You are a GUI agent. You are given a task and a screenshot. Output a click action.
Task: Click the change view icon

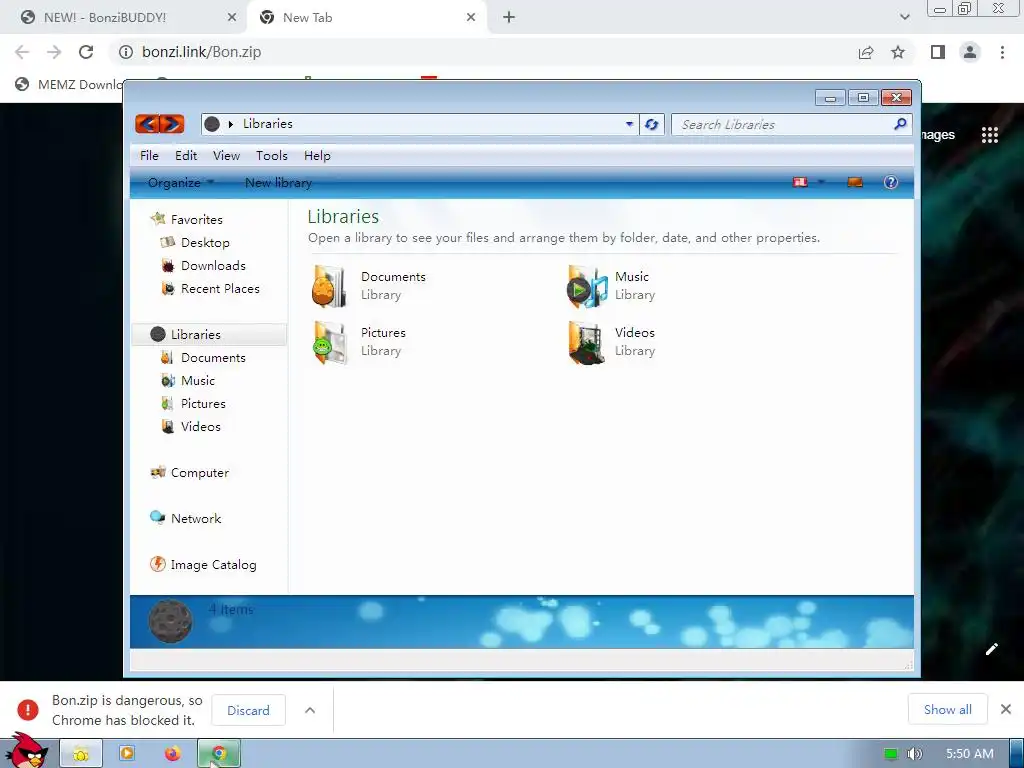800,182
